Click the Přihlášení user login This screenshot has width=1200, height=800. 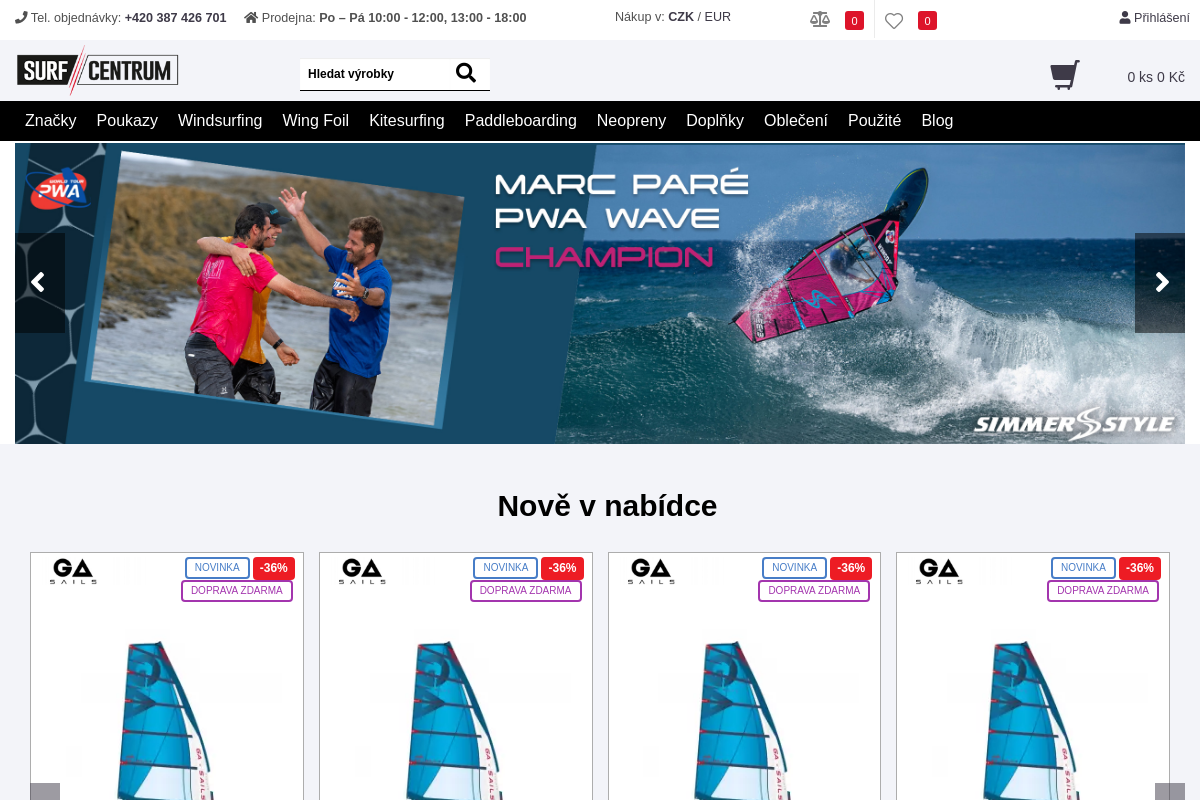click(x=1155, y=17)
